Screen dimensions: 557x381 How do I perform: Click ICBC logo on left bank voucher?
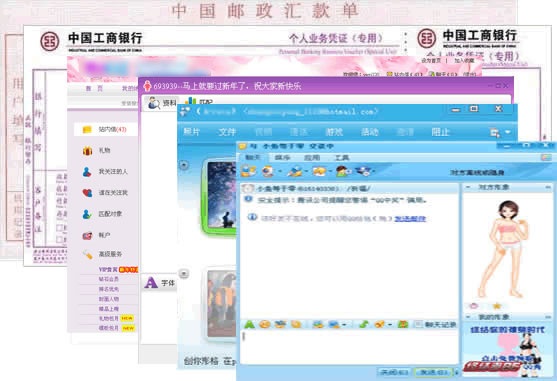(x=50, y=41)
